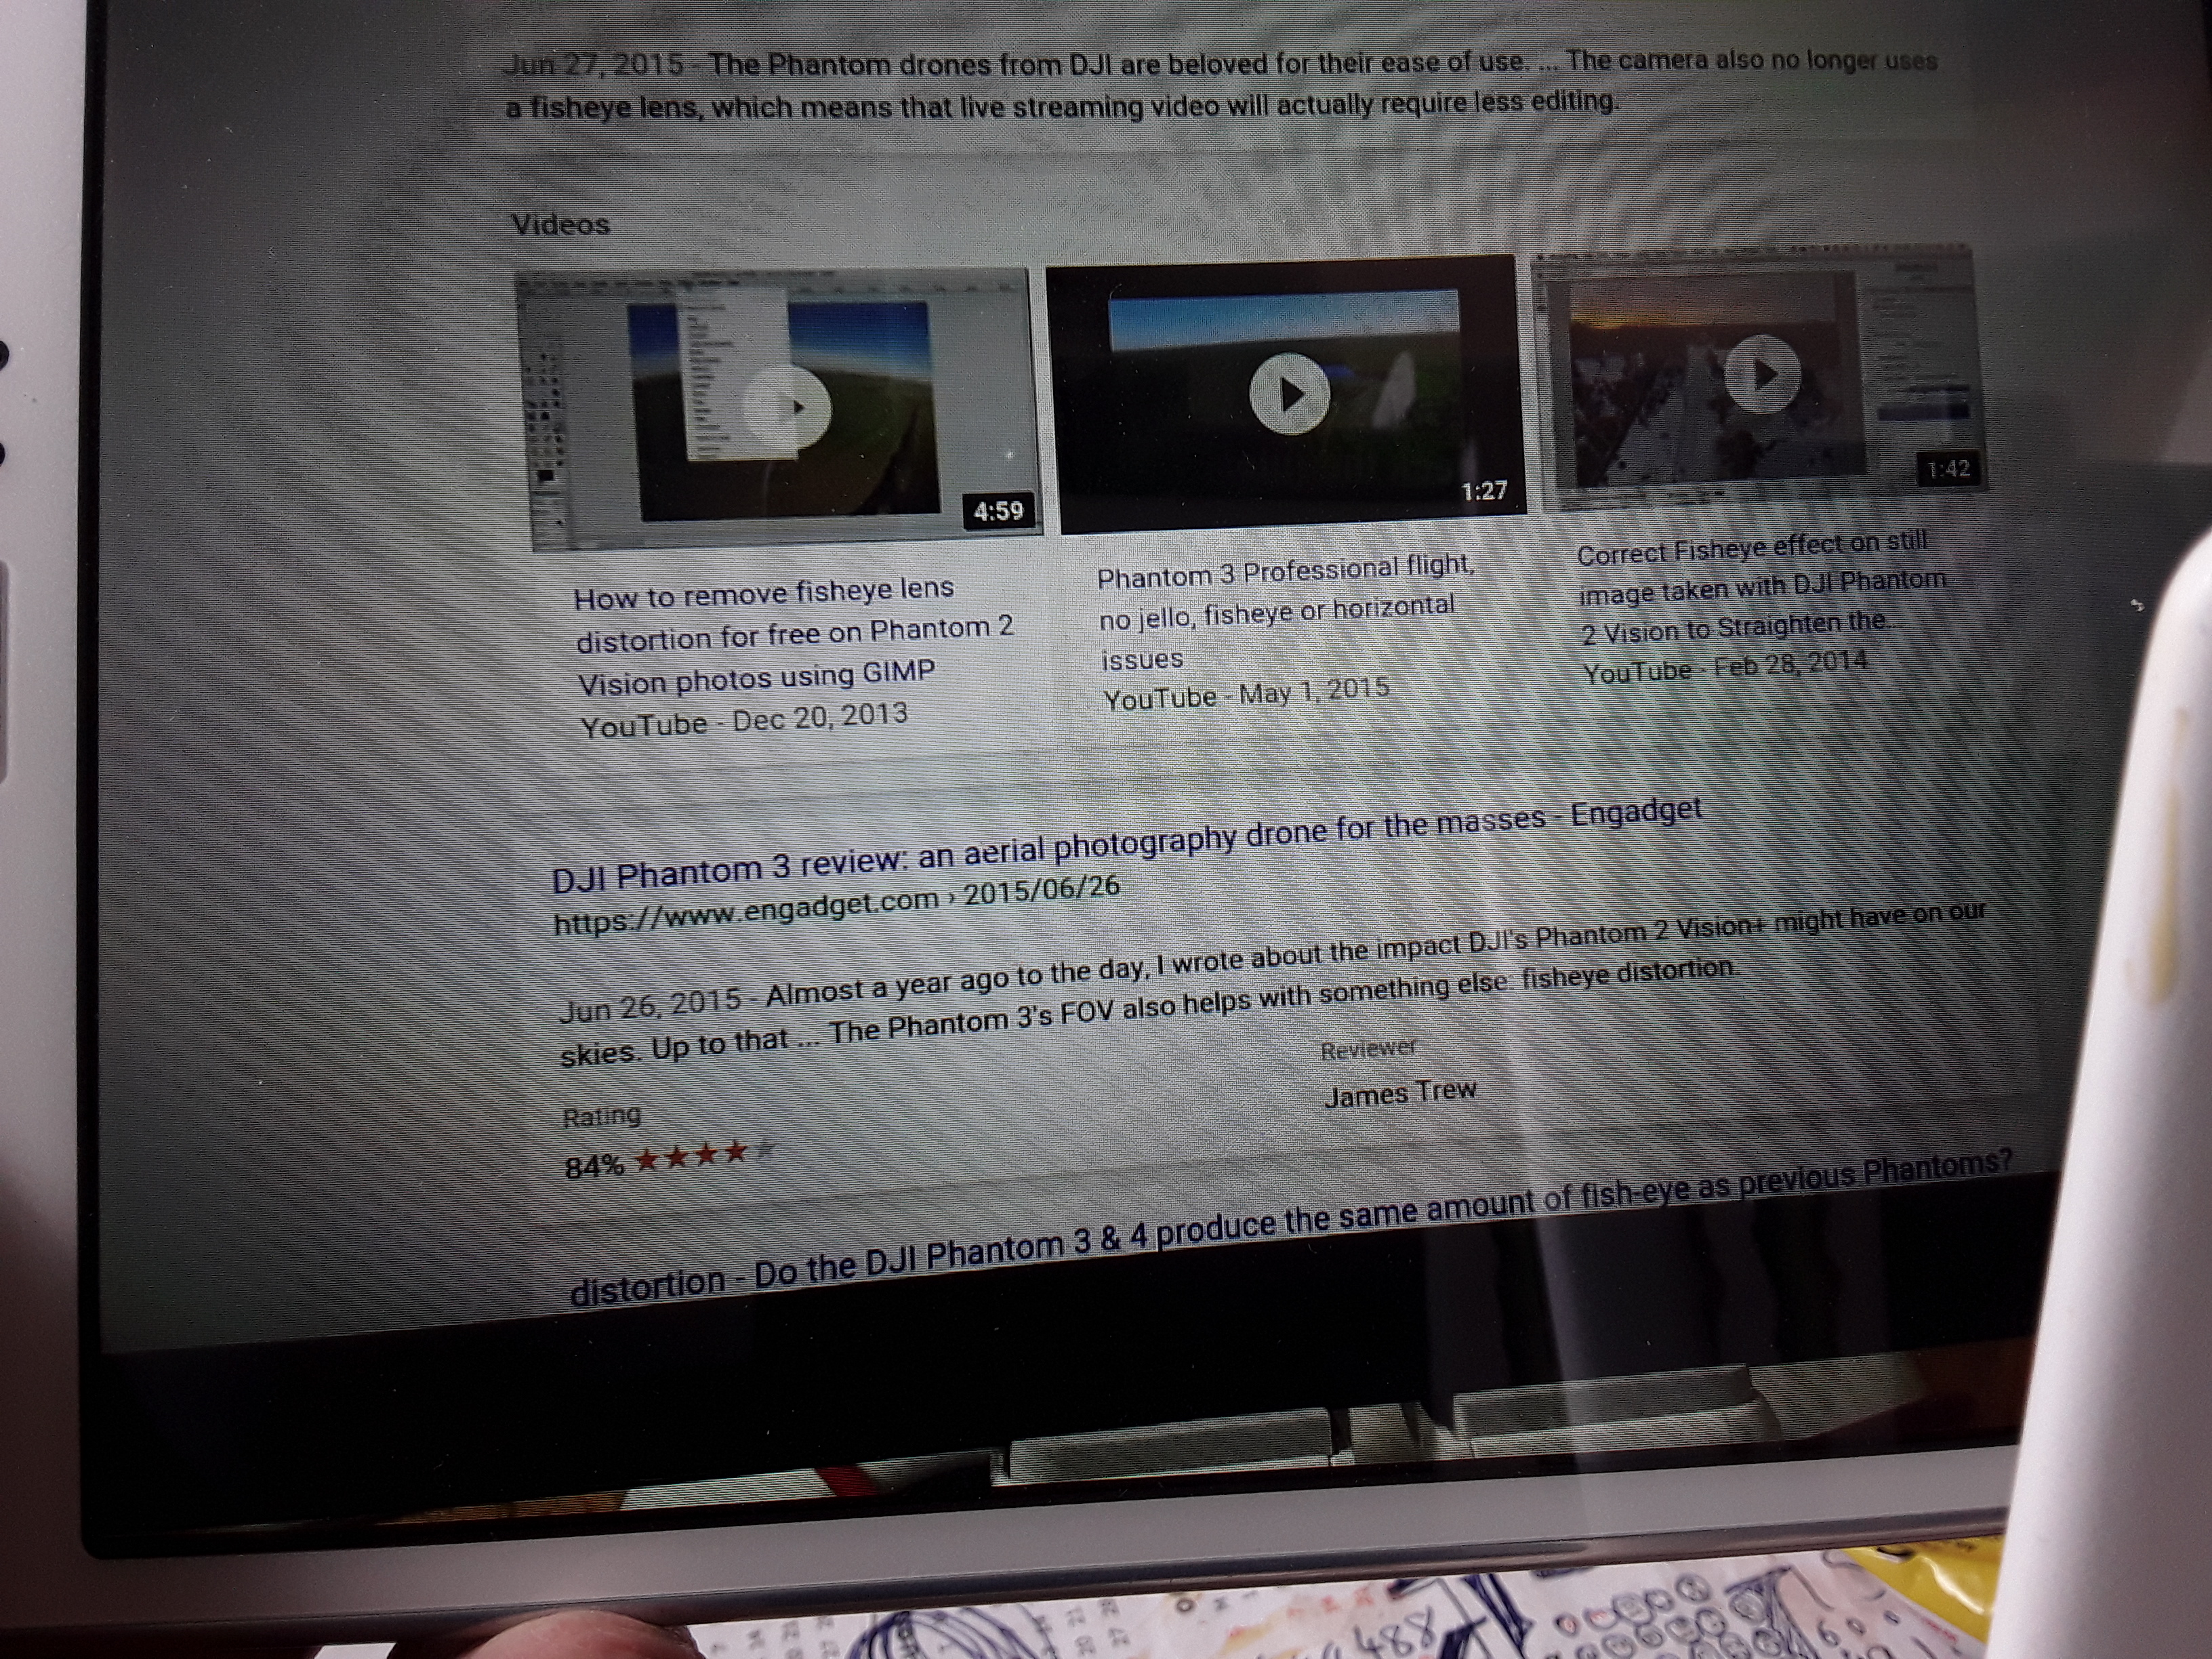
Task: Click the 'Videos' section heading
Action: [560, 224]
